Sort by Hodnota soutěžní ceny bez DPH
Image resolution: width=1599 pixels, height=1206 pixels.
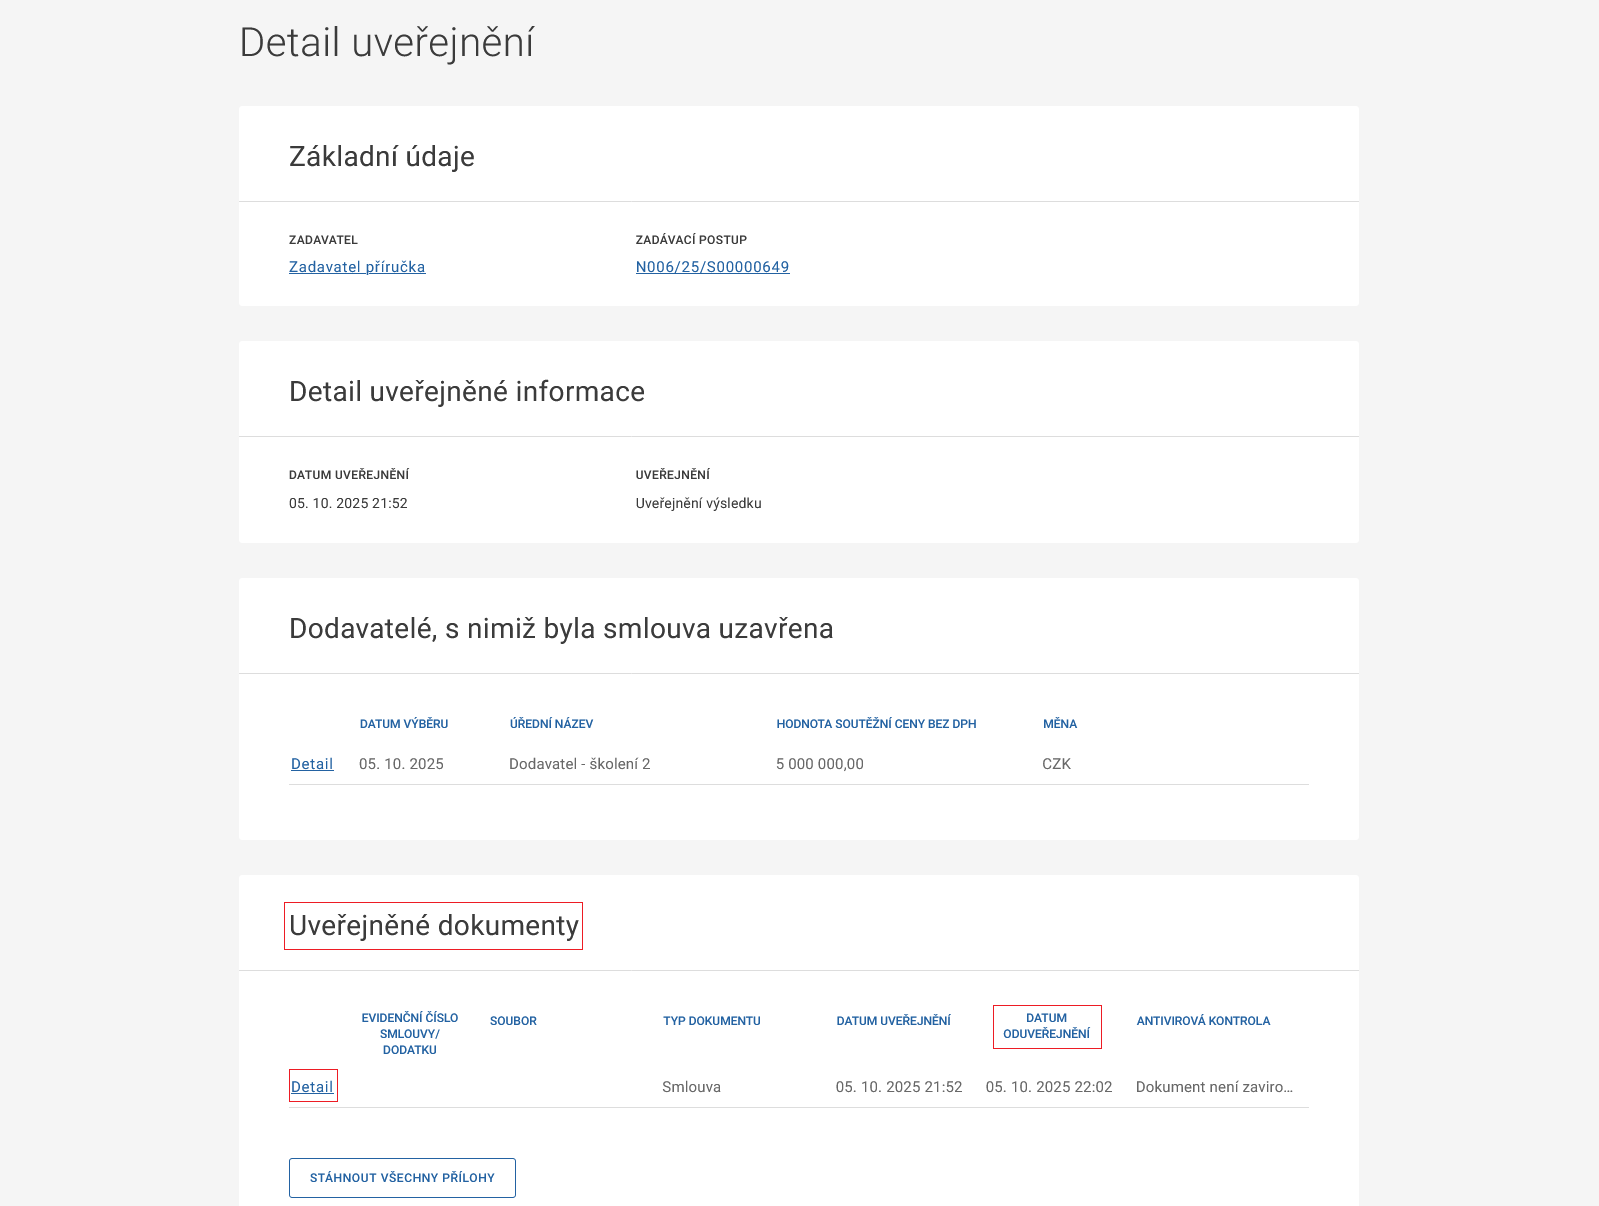click(x=876, y=724)
